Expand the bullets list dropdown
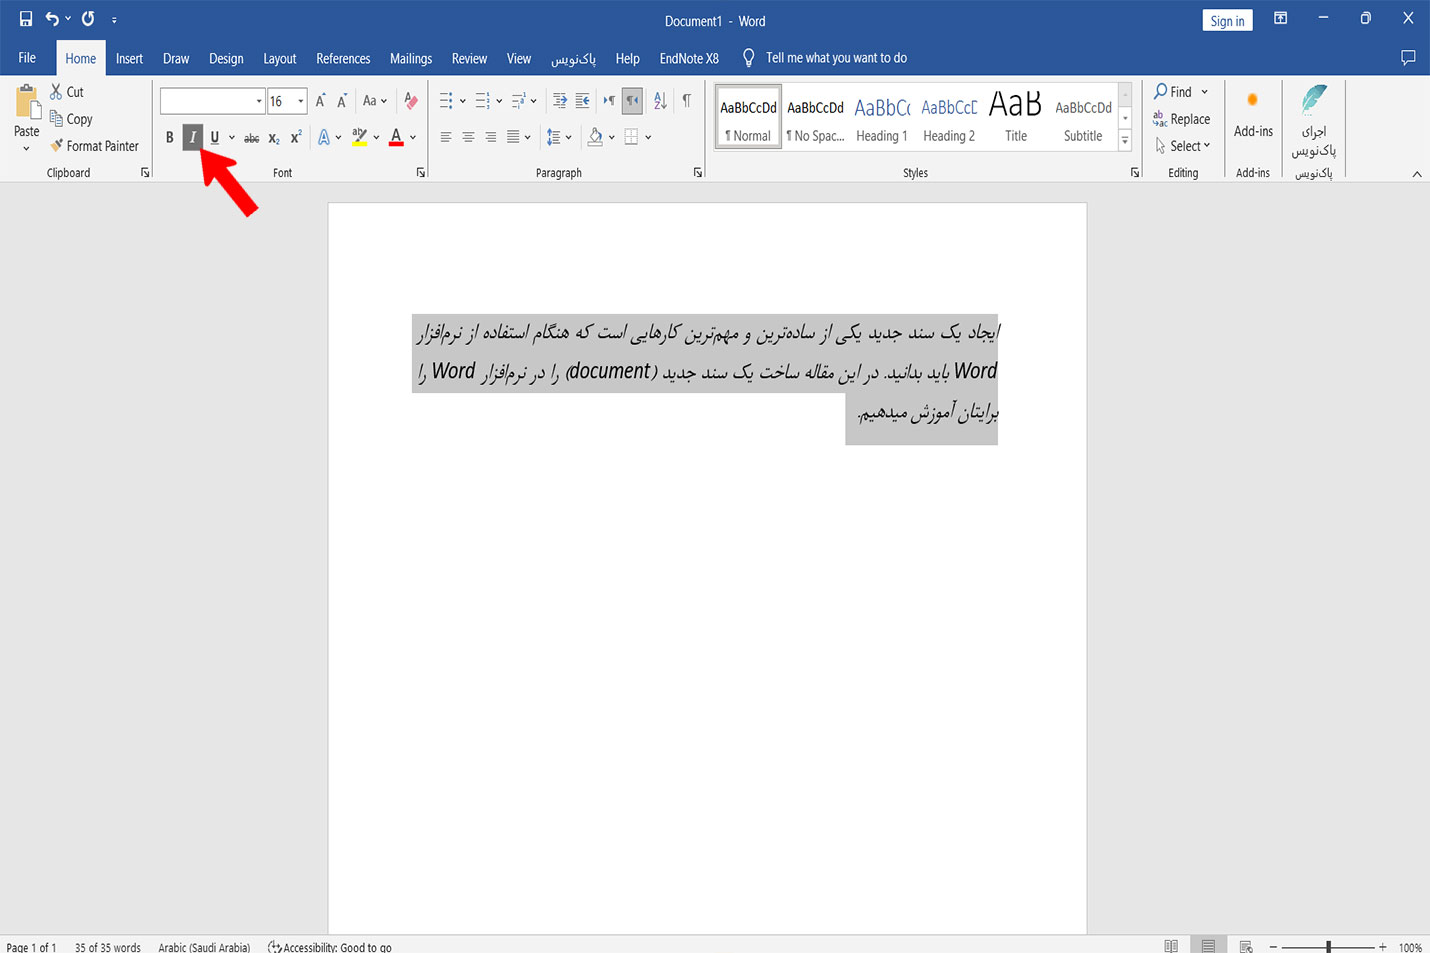Viewport: 1430px width, 953px height. point(463,101)
